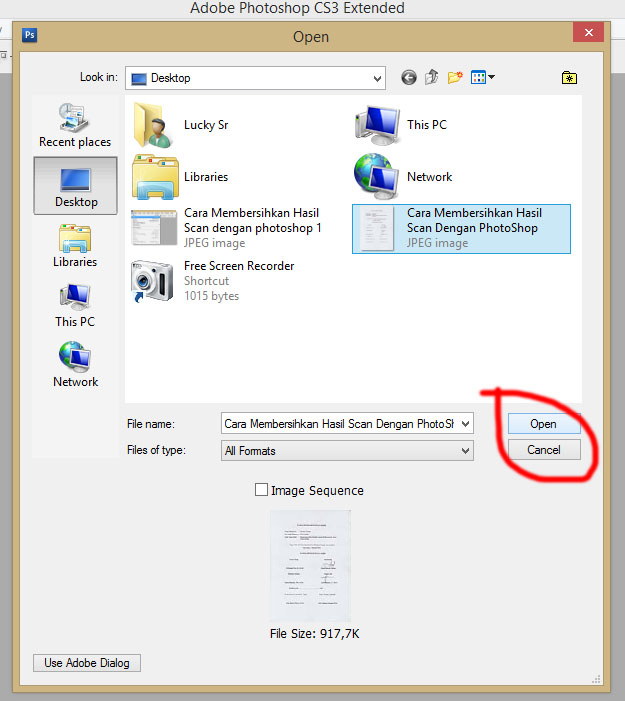625x701 pixels.
Task: Select Libraries in the places sidebar
Action: [75, 246]
